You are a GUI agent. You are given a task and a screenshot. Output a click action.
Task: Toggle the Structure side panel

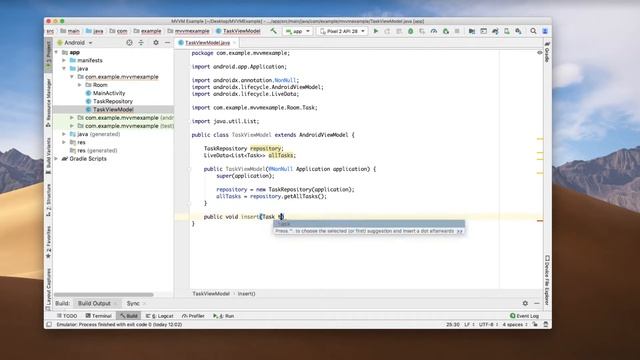pyautogui.click(x=49, y=200)
